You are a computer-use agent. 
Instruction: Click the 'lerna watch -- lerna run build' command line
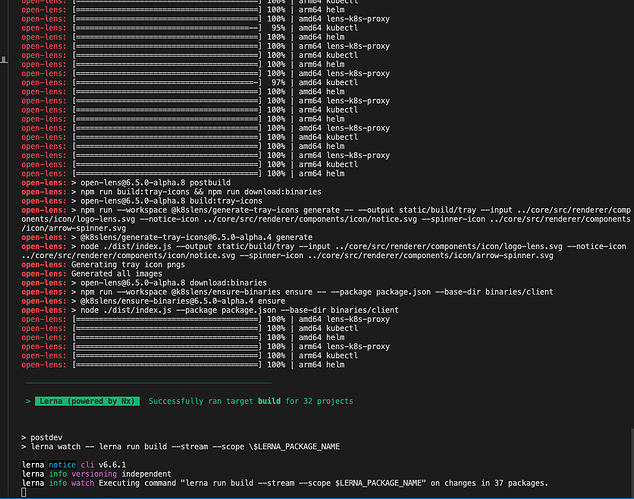point(180,447)
